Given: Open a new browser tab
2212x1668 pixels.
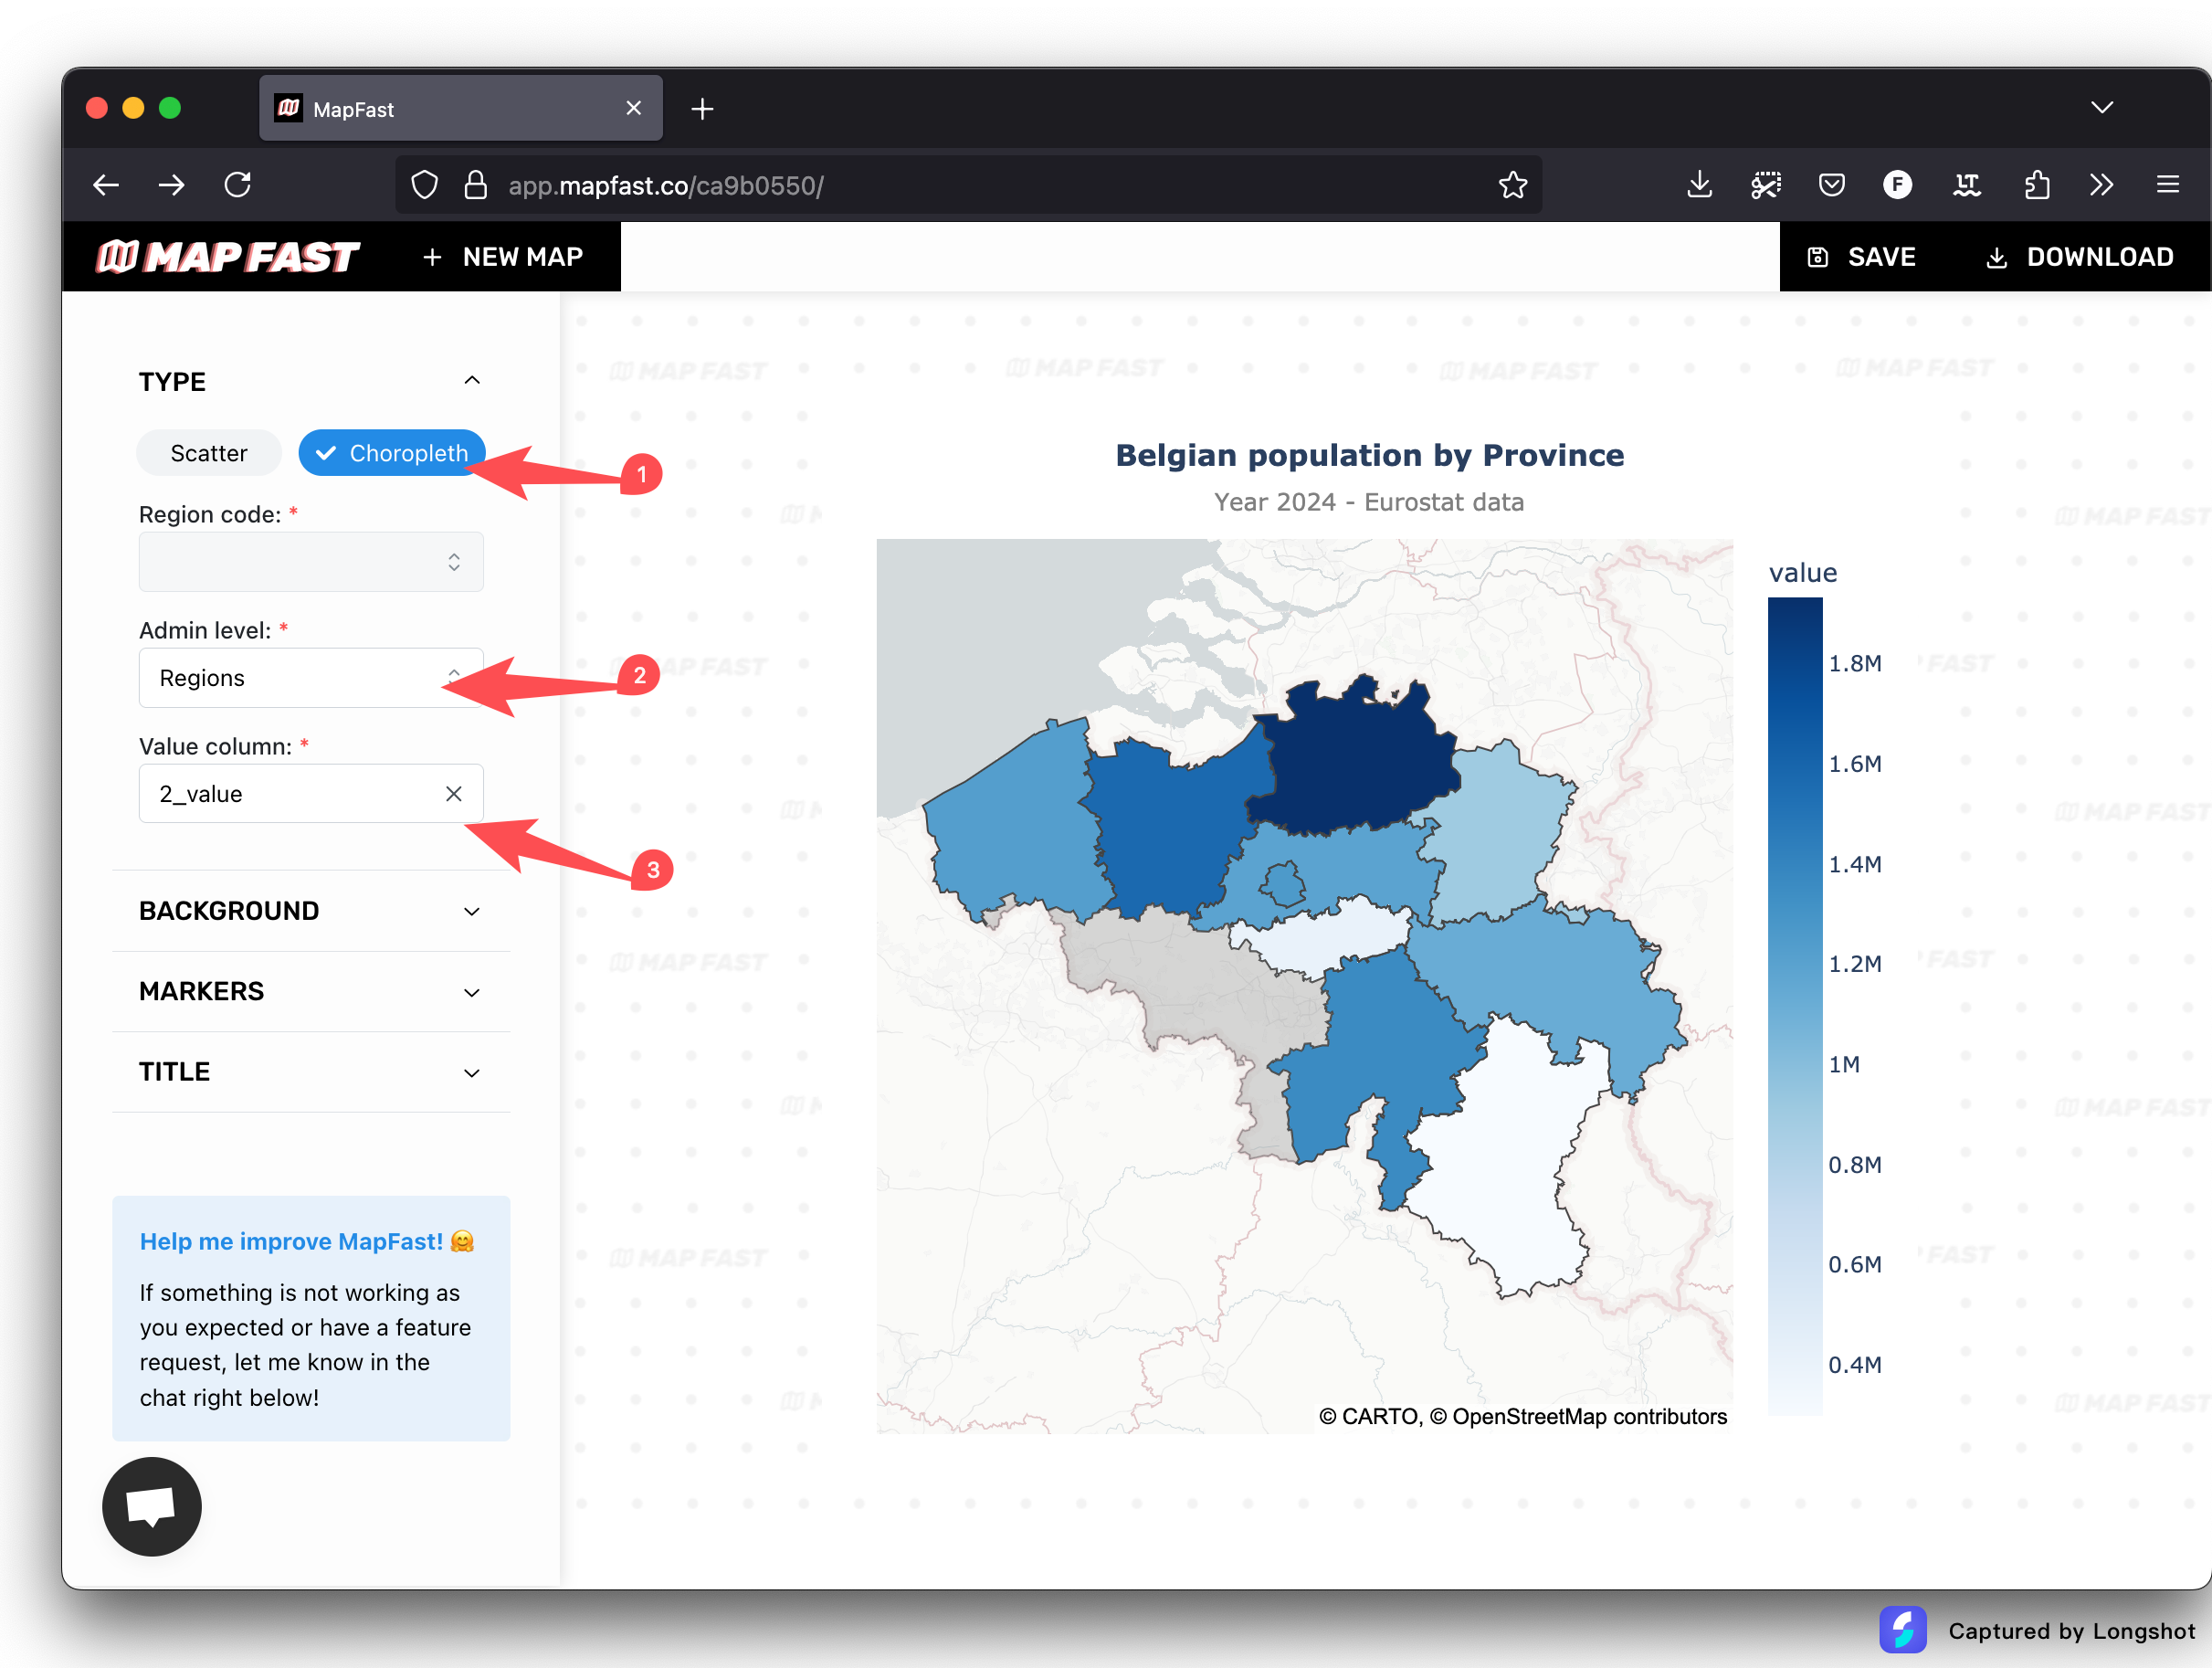Looking at the screenshot, I should pos(702,109).
